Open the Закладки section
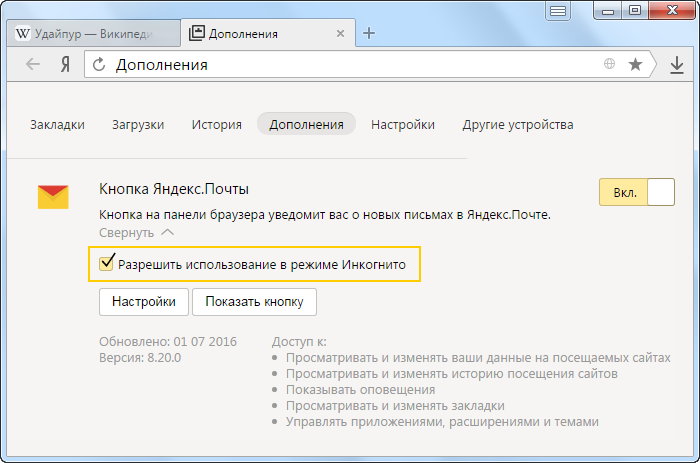700x463 pixels. [x=57, y=125]
